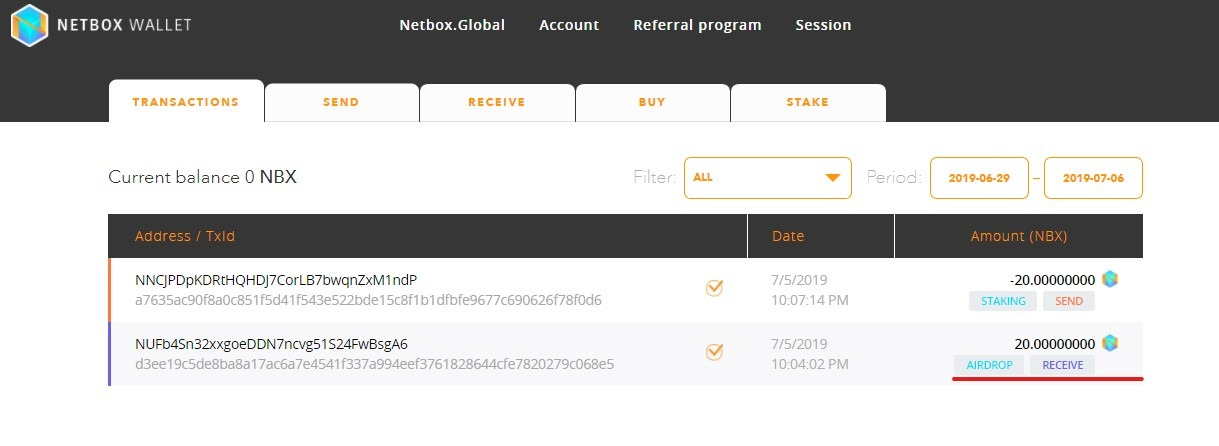This screenshot has width=1219, height=446.
Task: Open the Receive tab
Action: 496,103
